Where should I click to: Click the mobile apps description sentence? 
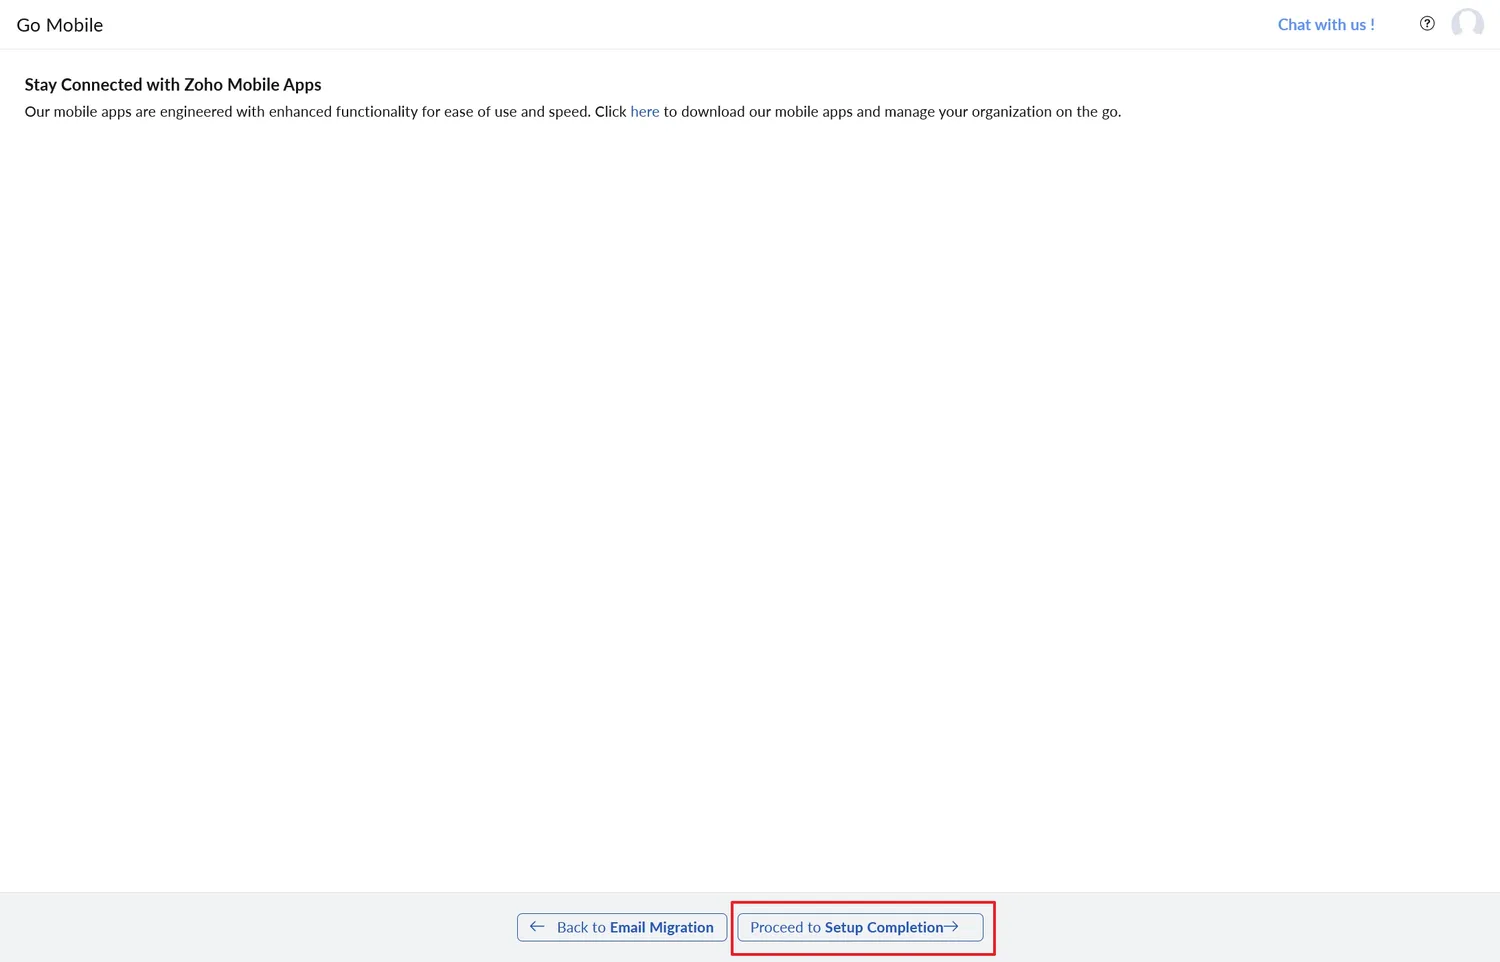[x=572, y=111]
